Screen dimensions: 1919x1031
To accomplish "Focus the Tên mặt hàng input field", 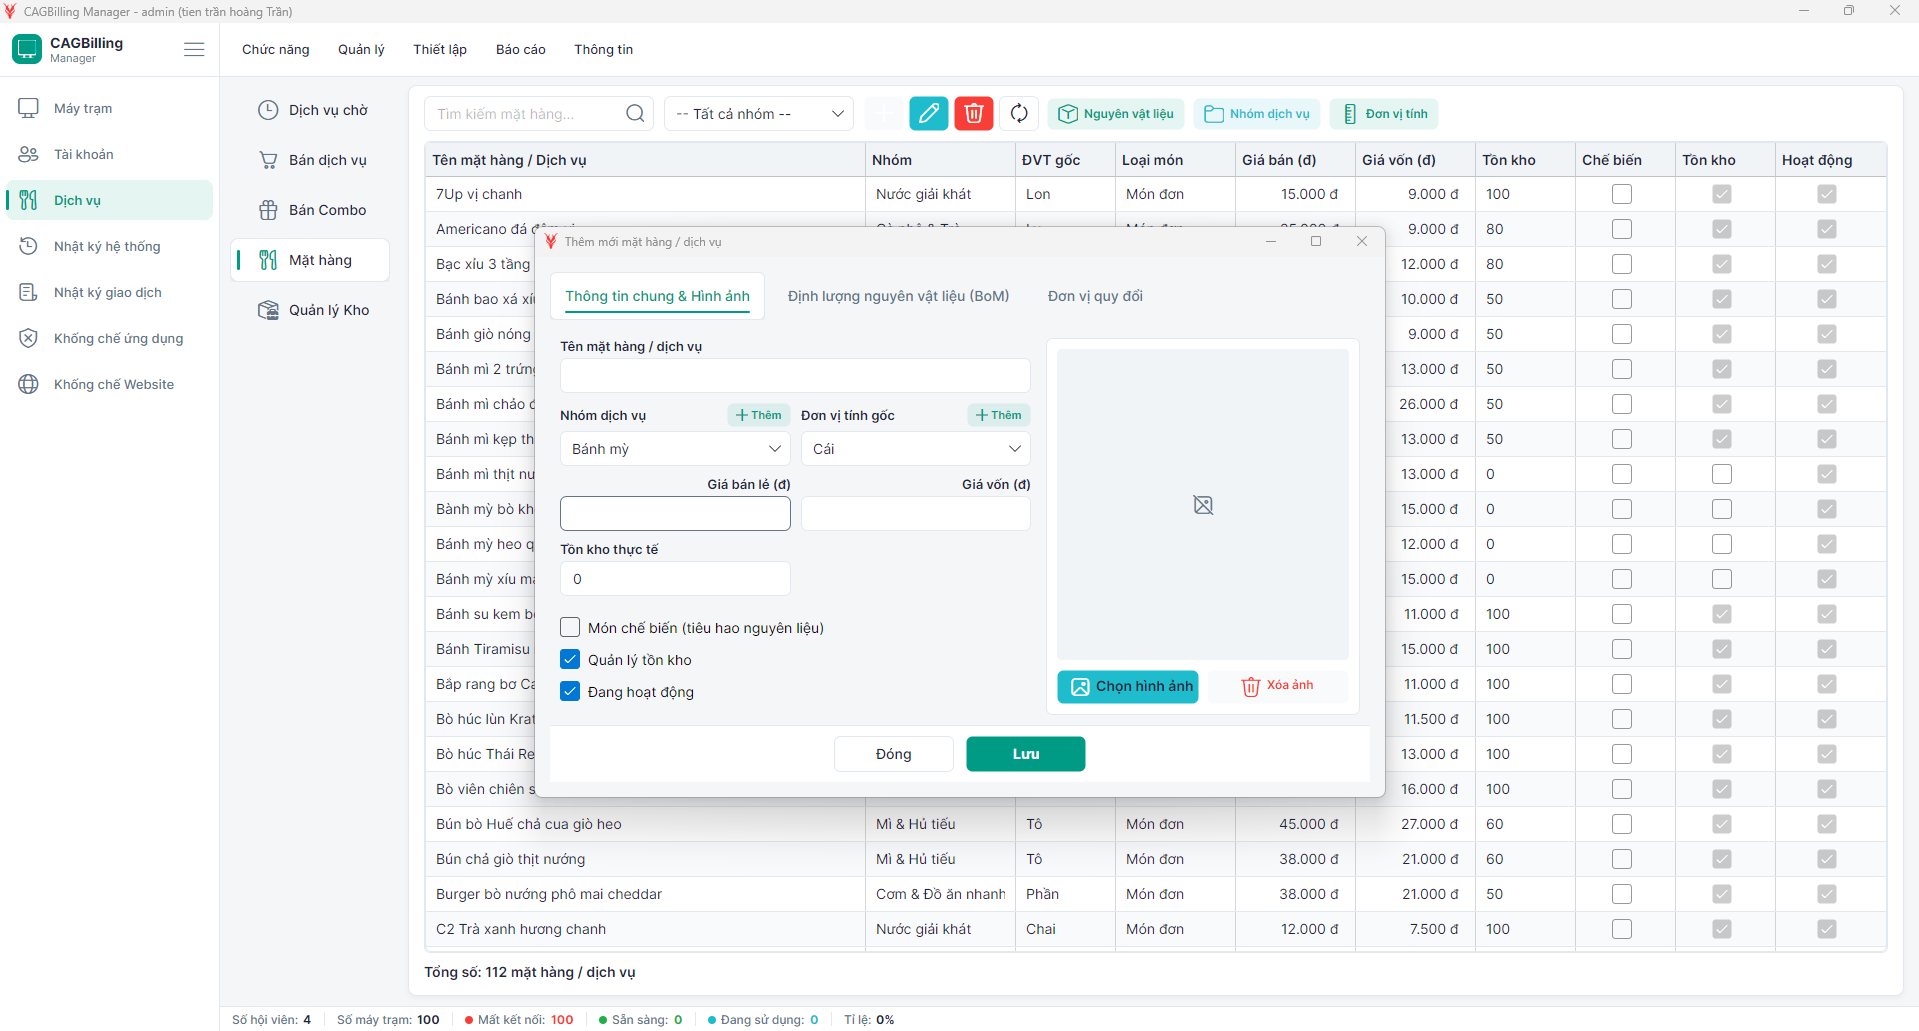I will coord(795,375).
